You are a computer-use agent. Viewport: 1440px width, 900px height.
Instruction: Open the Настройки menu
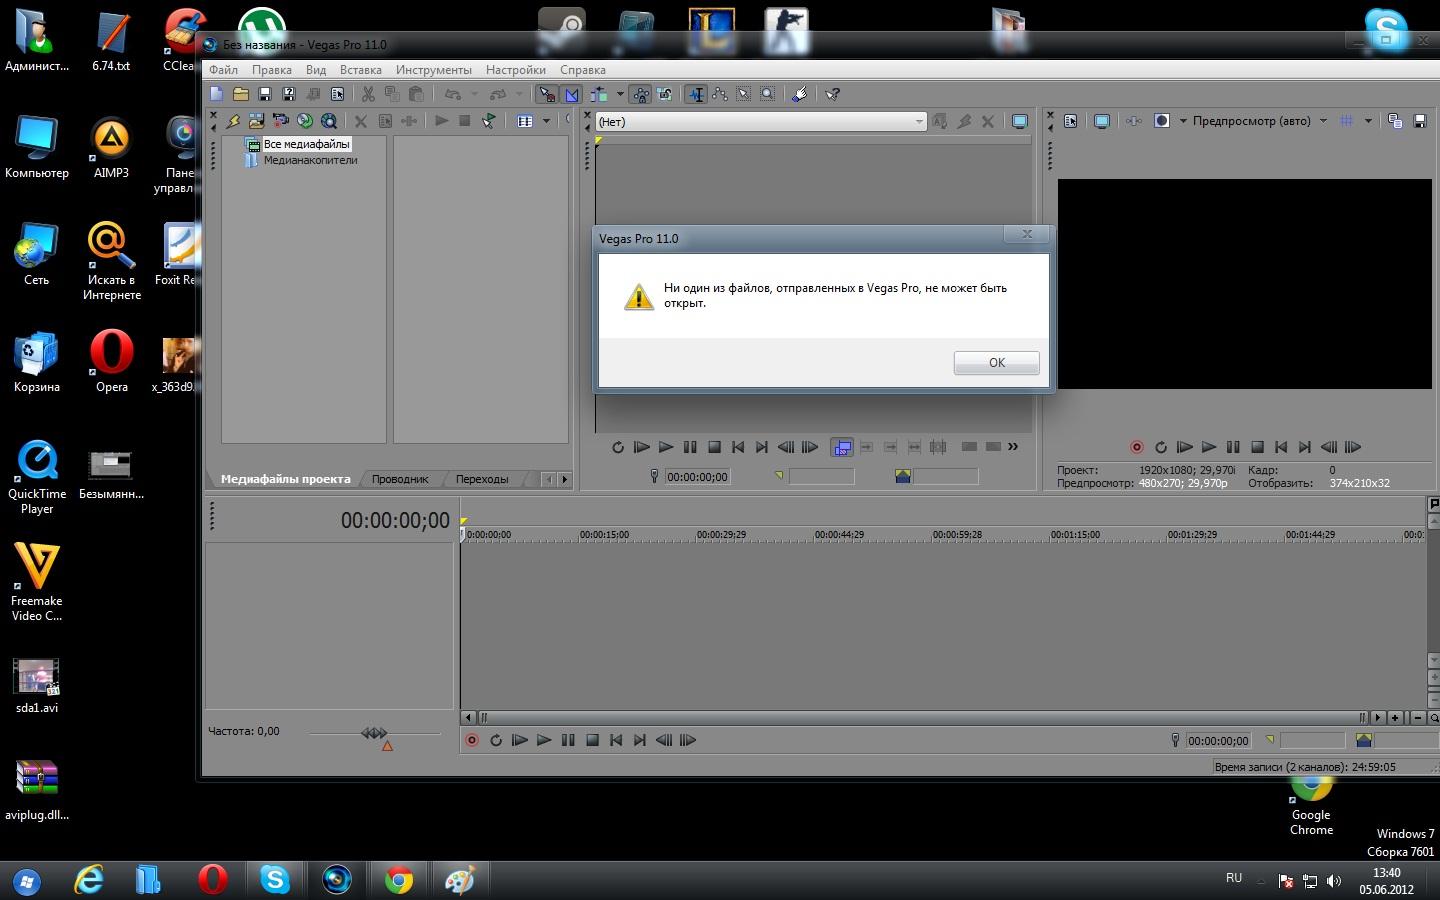(516, 70)
